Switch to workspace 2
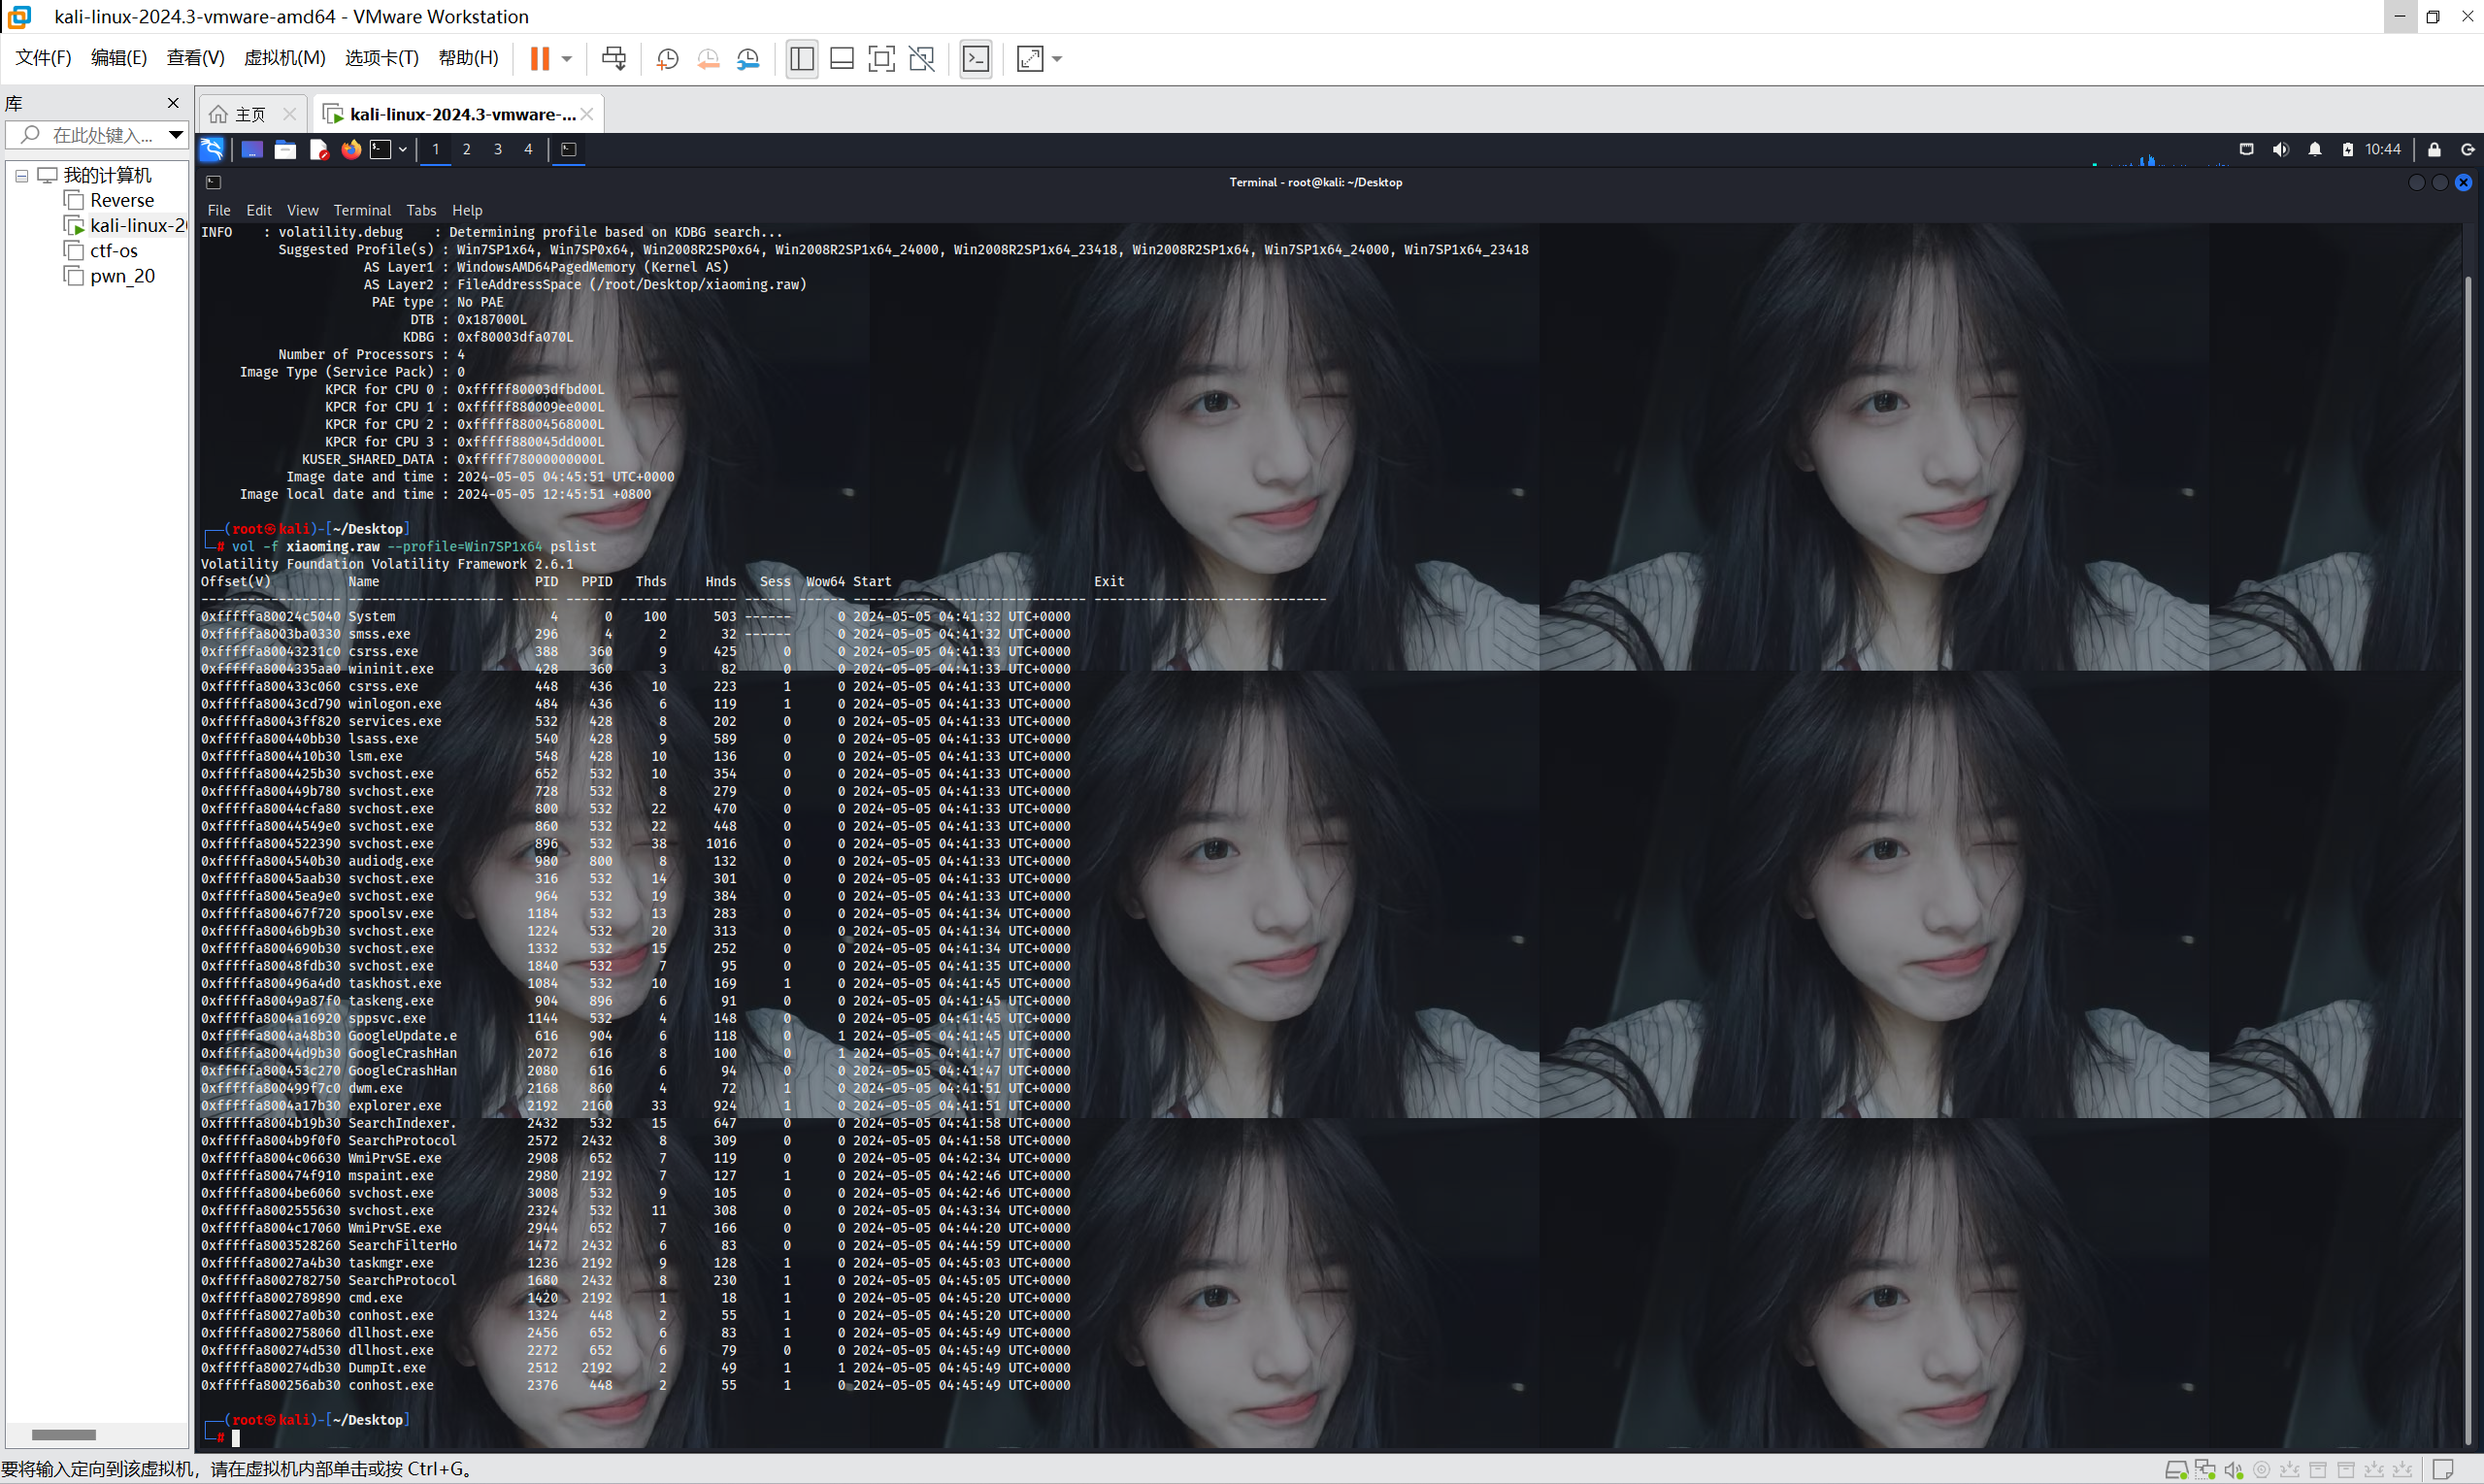Image resolution: width=2484 pixels, height=1484 pixels. pyautogui.click(x=466, y=150)
